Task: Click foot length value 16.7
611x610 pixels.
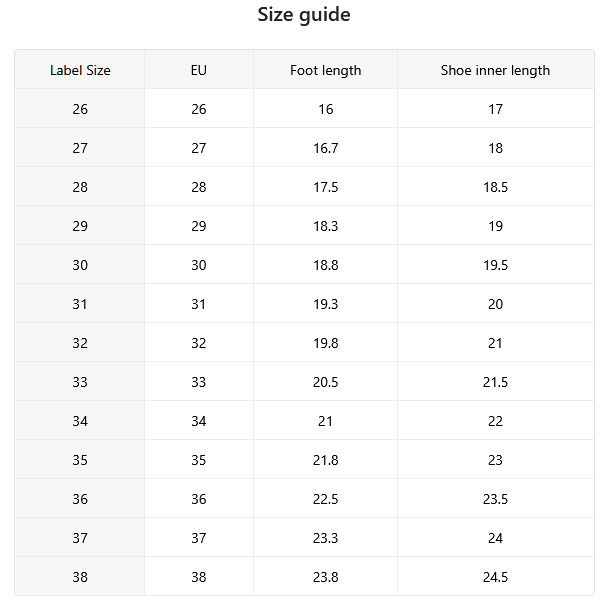Action: pos(326,148)
